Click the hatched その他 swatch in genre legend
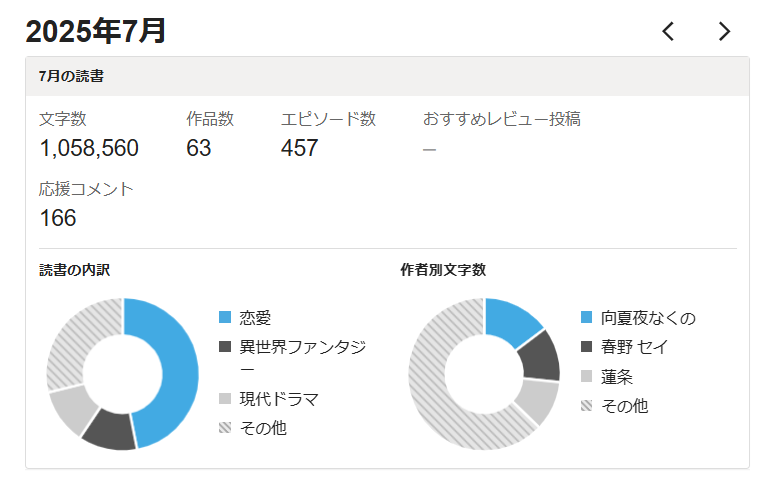 coord(225,428)
